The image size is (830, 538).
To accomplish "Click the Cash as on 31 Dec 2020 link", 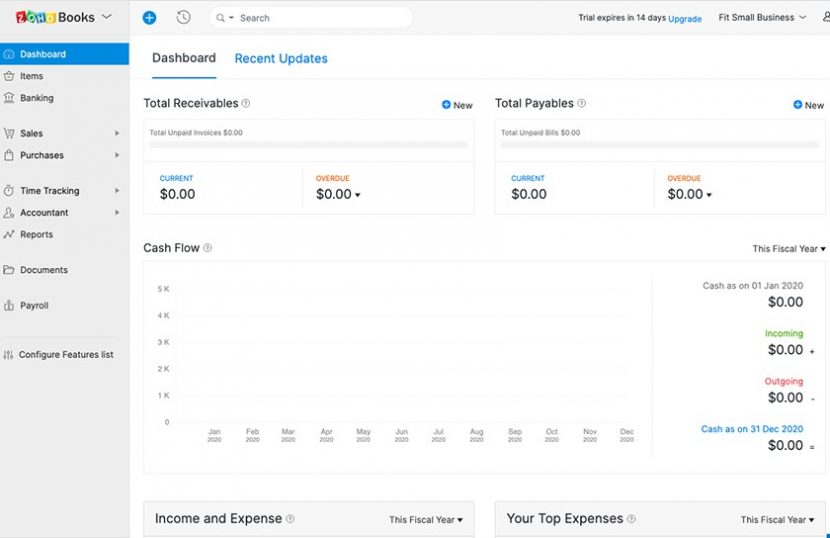I will tap(752, 429).
